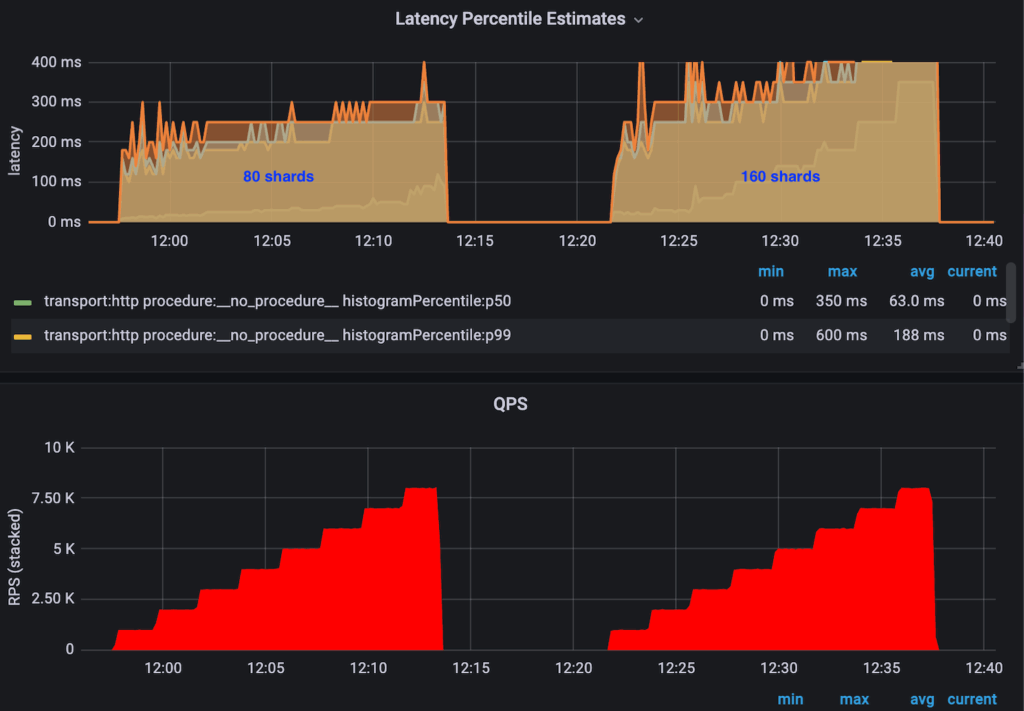Screen dimensions: 1024x711
Task: Click the 600 ms max value for p99
Action: (841, 336)
